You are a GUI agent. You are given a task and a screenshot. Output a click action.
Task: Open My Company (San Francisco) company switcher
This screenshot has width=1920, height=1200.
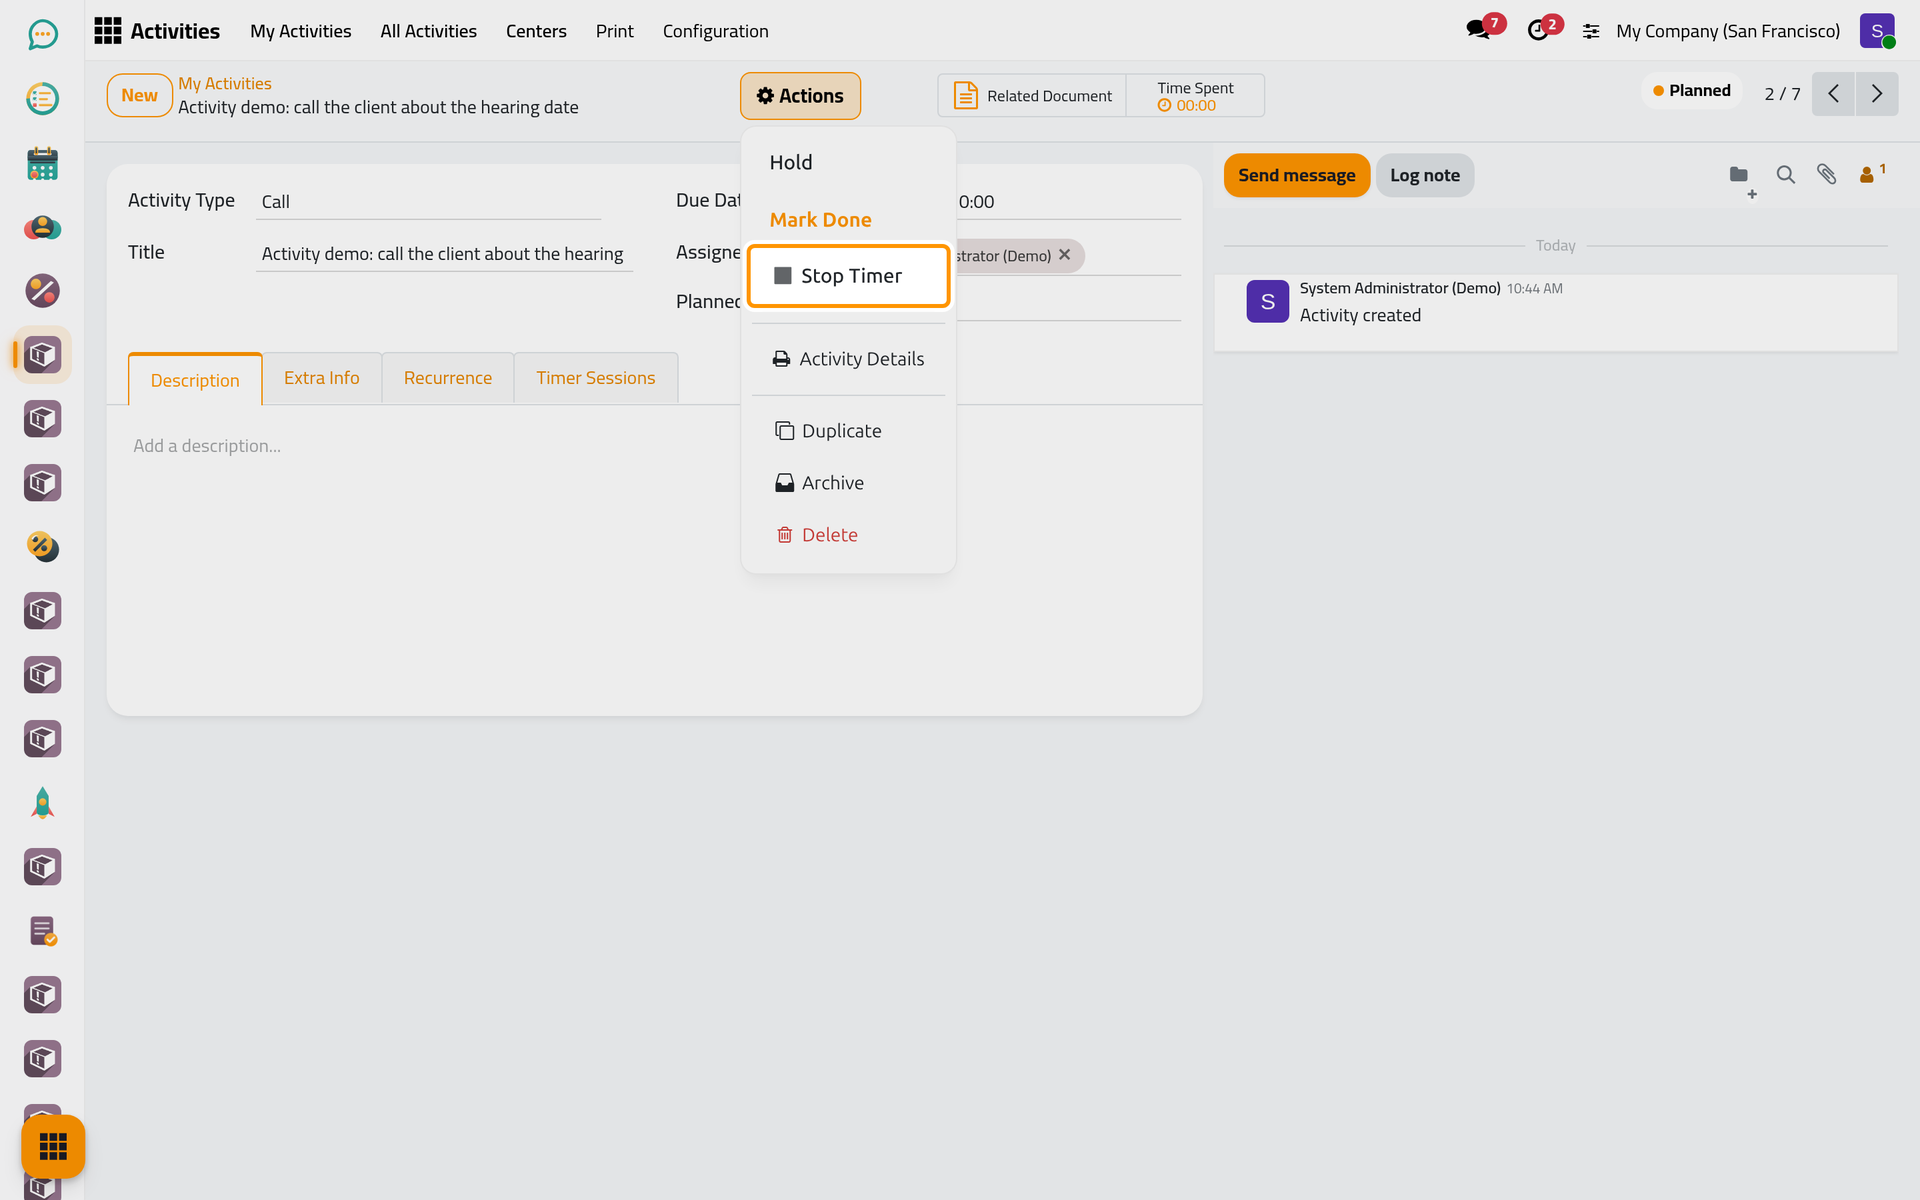[x=1727, y=31]
